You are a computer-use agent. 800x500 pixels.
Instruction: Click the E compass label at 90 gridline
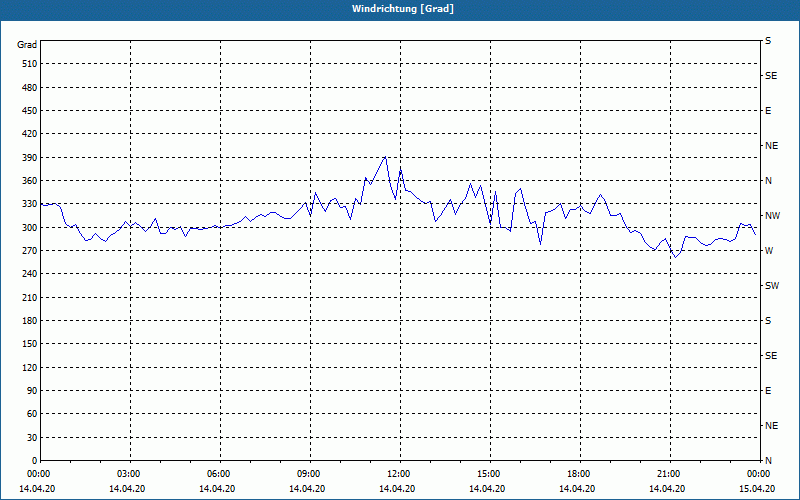point(768,391)
